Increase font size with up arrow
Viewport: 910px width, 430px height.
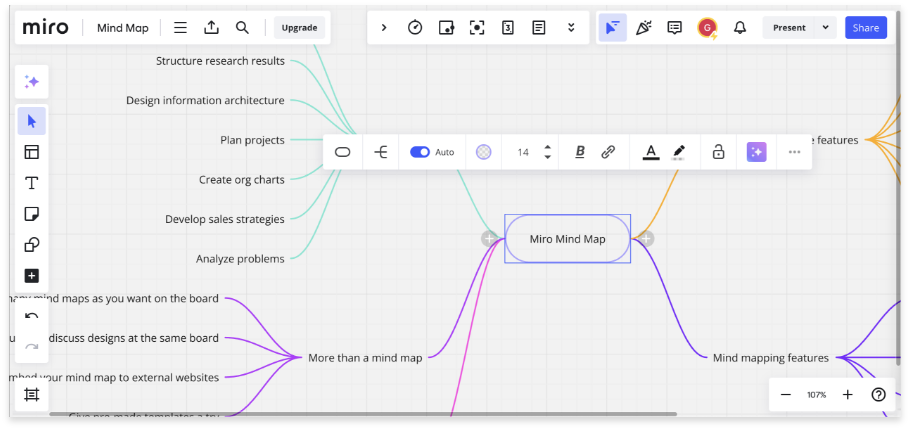[547, 147]
